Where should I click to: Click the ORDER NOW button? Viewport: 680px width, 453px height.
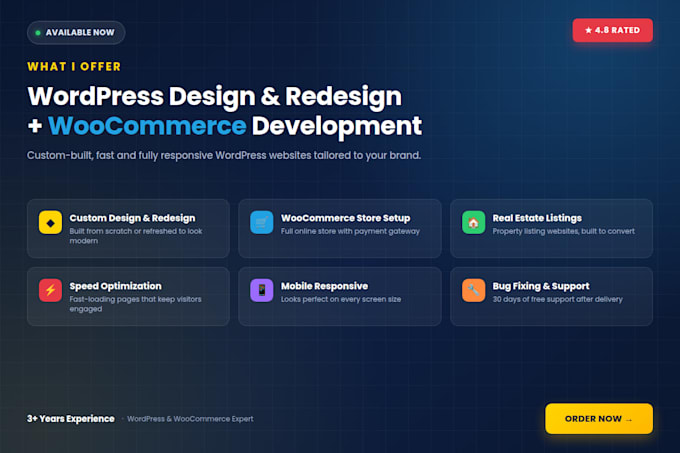pyautogui.click(x=599, y=419)
